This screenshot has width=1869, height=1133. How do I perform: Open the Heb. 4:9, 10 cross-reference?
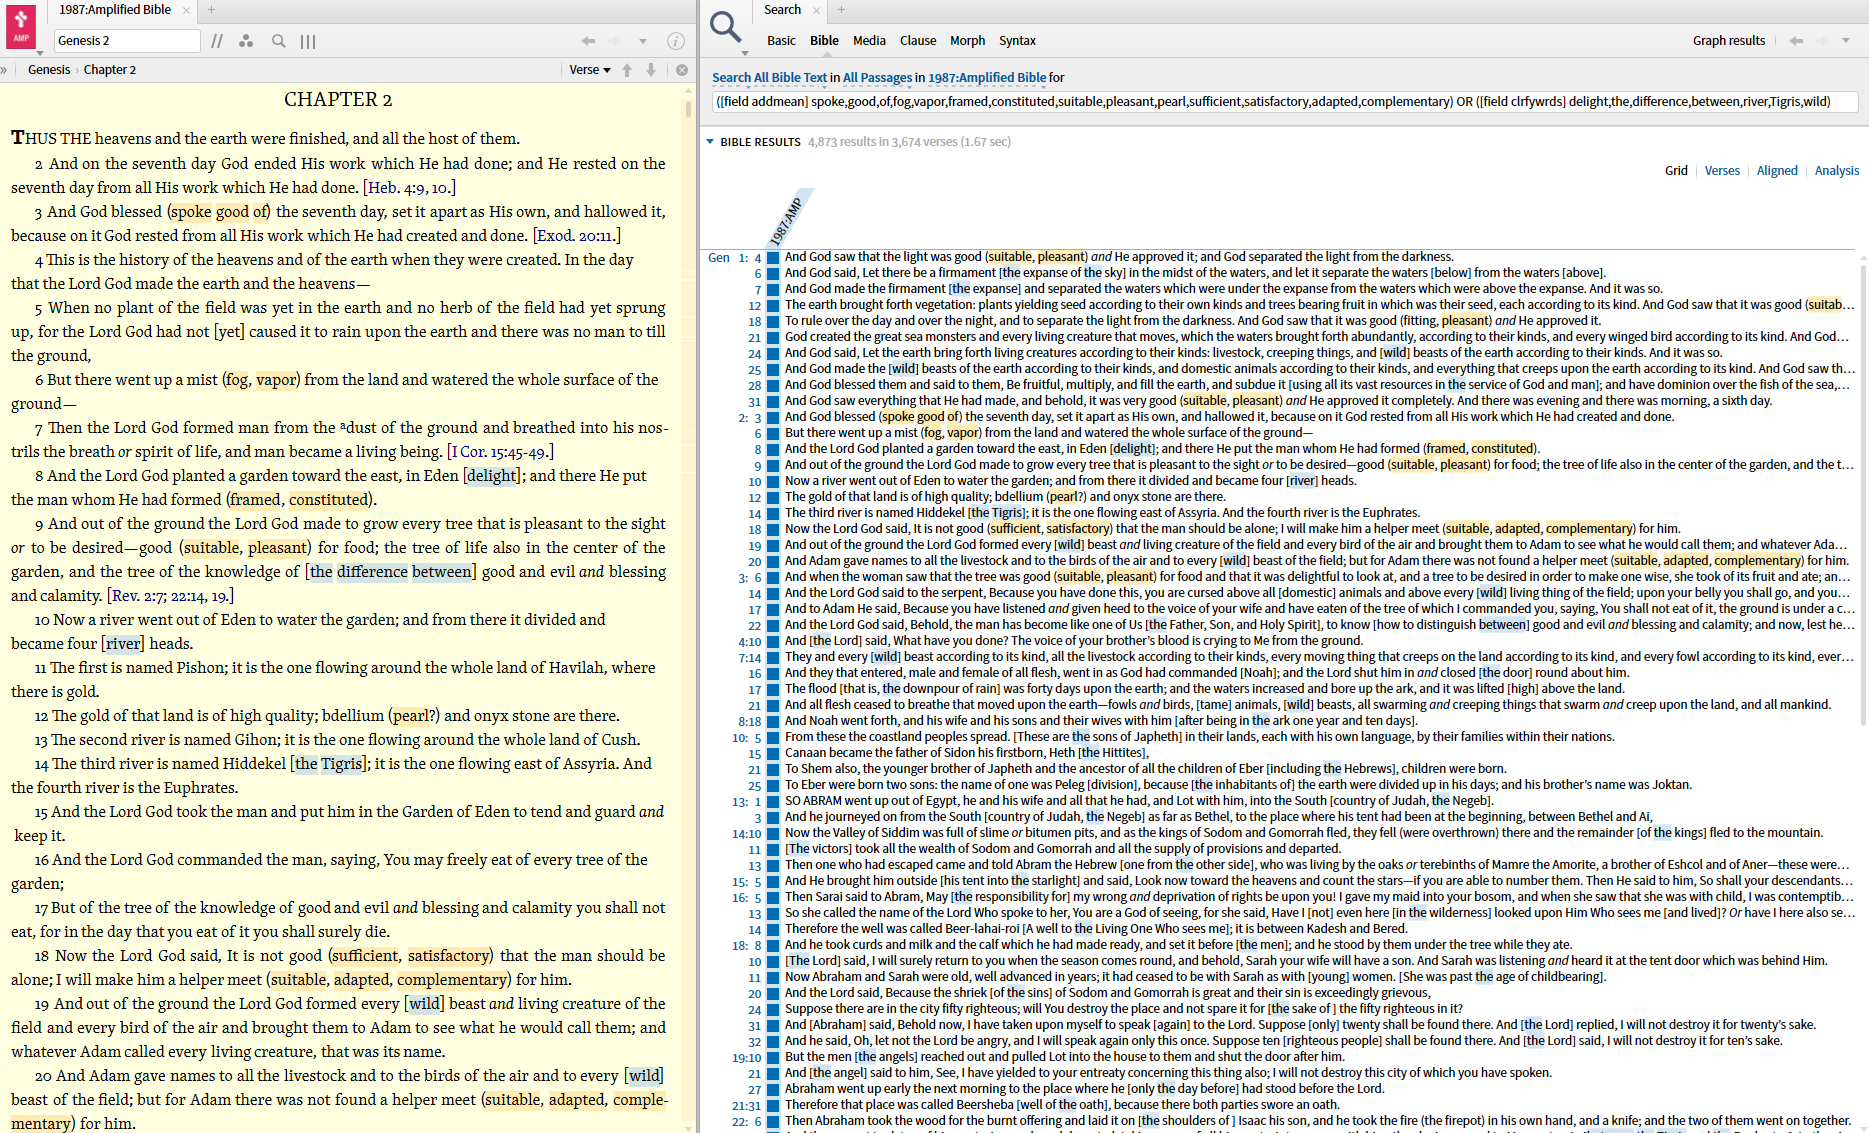410,187
